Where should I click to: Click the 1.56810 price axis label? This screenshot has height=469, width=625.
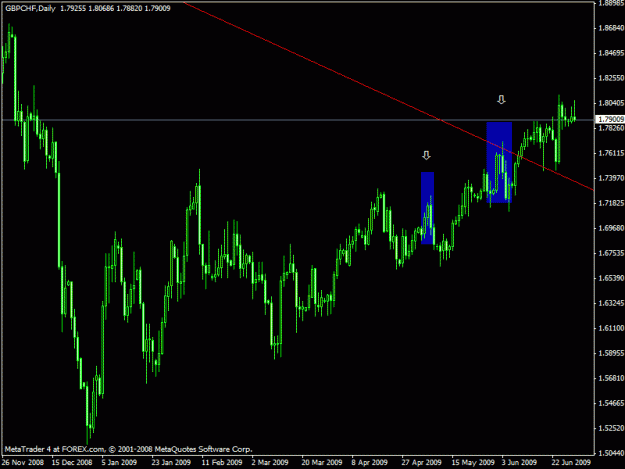point(611,378)
